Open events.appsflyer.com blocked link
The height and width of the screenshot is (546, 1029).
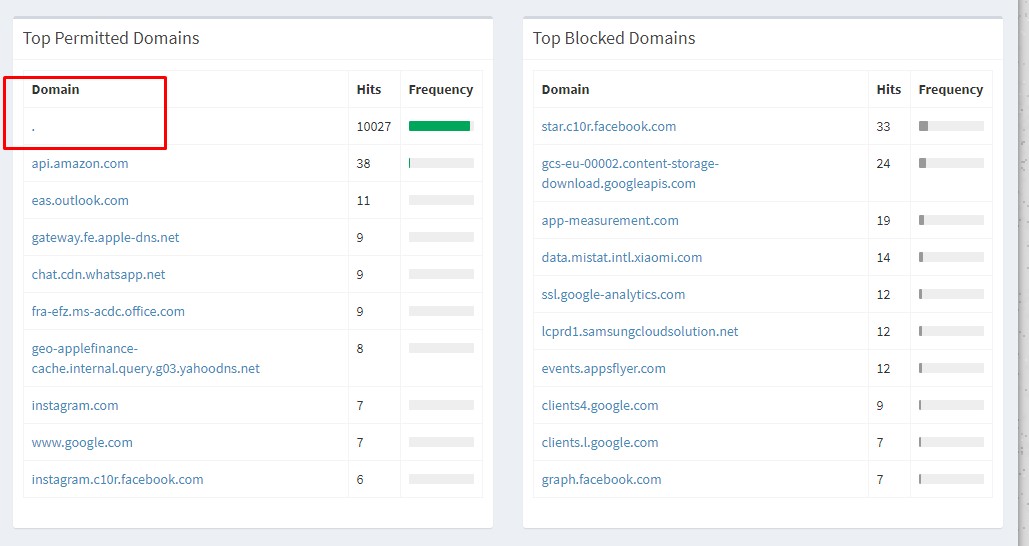[603, 368]
